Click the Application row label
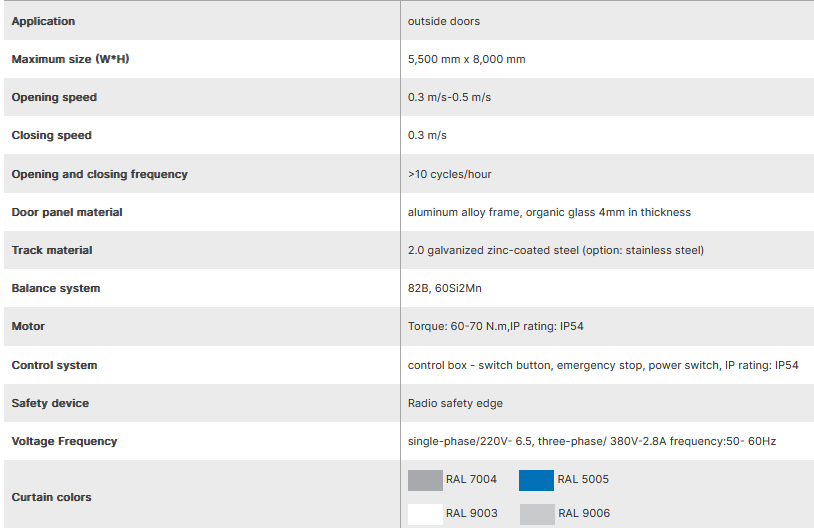Image resolution: width=814 pixels, height=528 pixels. tap(43, 21)
